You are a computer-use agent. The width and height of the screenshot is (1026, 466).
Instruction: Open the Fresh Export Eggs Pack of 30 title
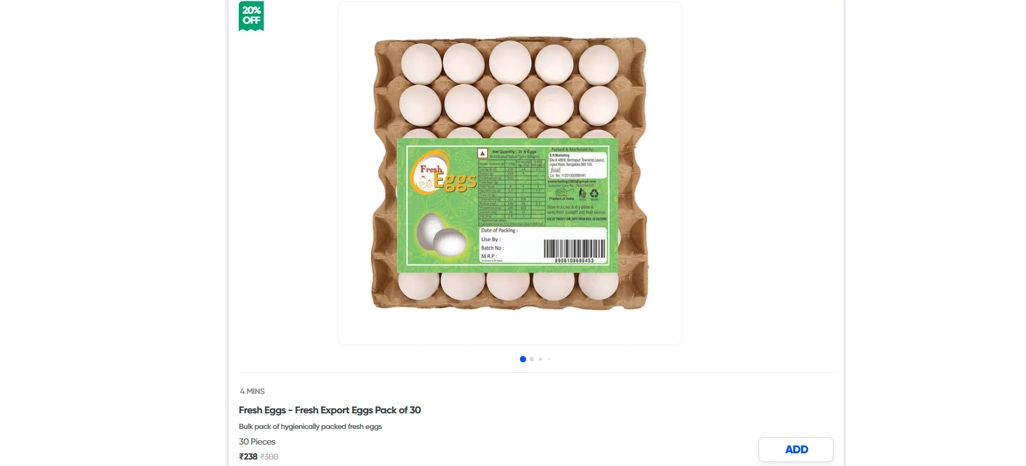point(329,410)
